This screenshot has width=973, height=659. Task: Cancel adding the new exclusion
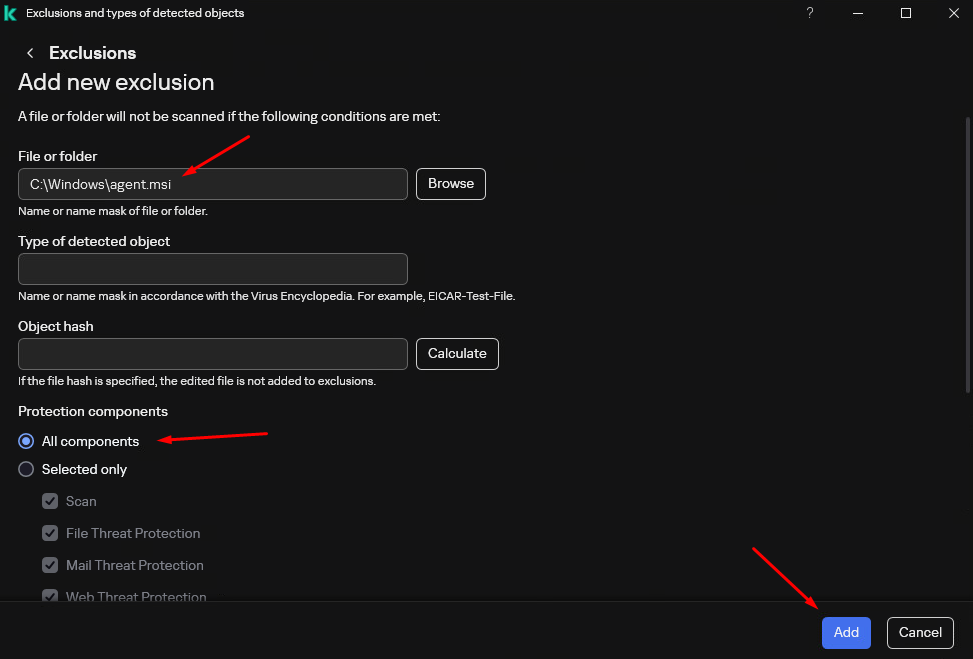[920, 632]
